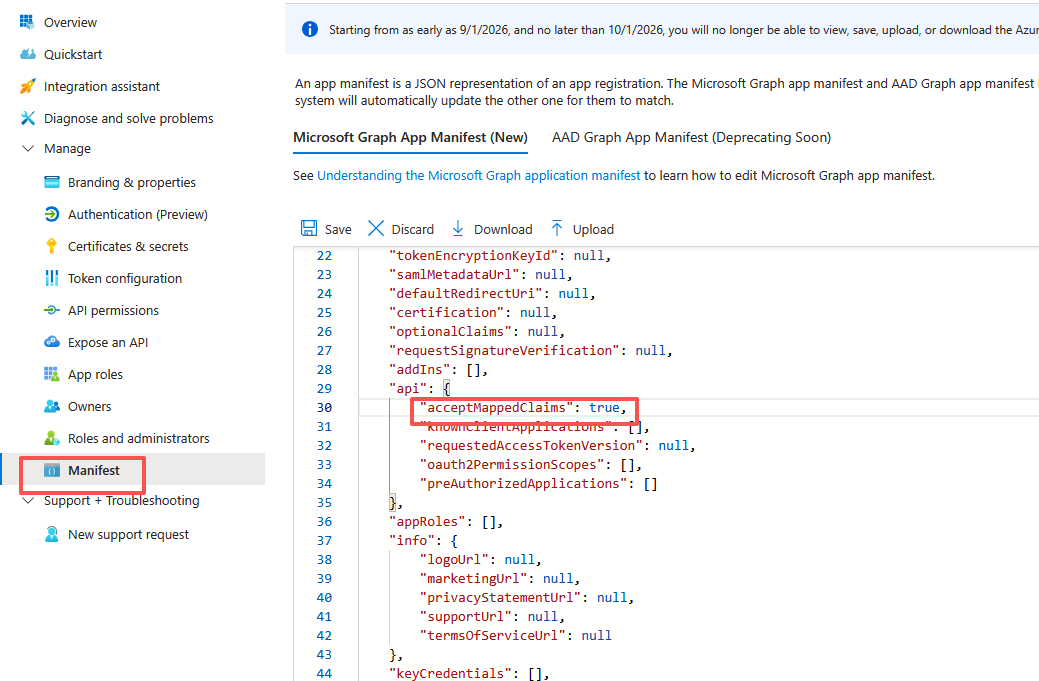1039x681 pixels.
Task: Click "oauth2PermissionScopes" on line 33
Action: coord(512,464)
